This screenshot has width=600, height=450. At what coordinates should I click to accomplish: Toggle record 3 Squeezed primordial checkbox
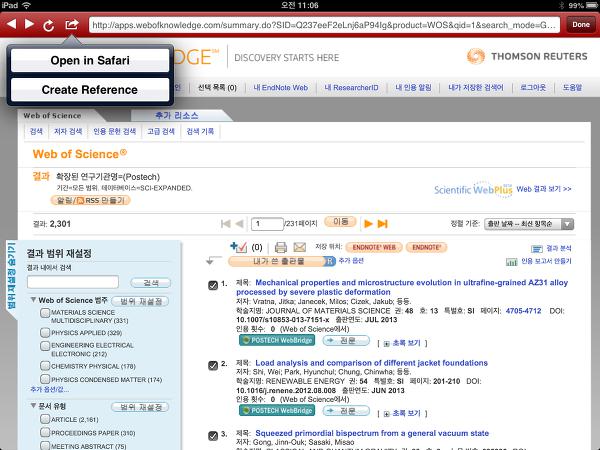point(213,436)
